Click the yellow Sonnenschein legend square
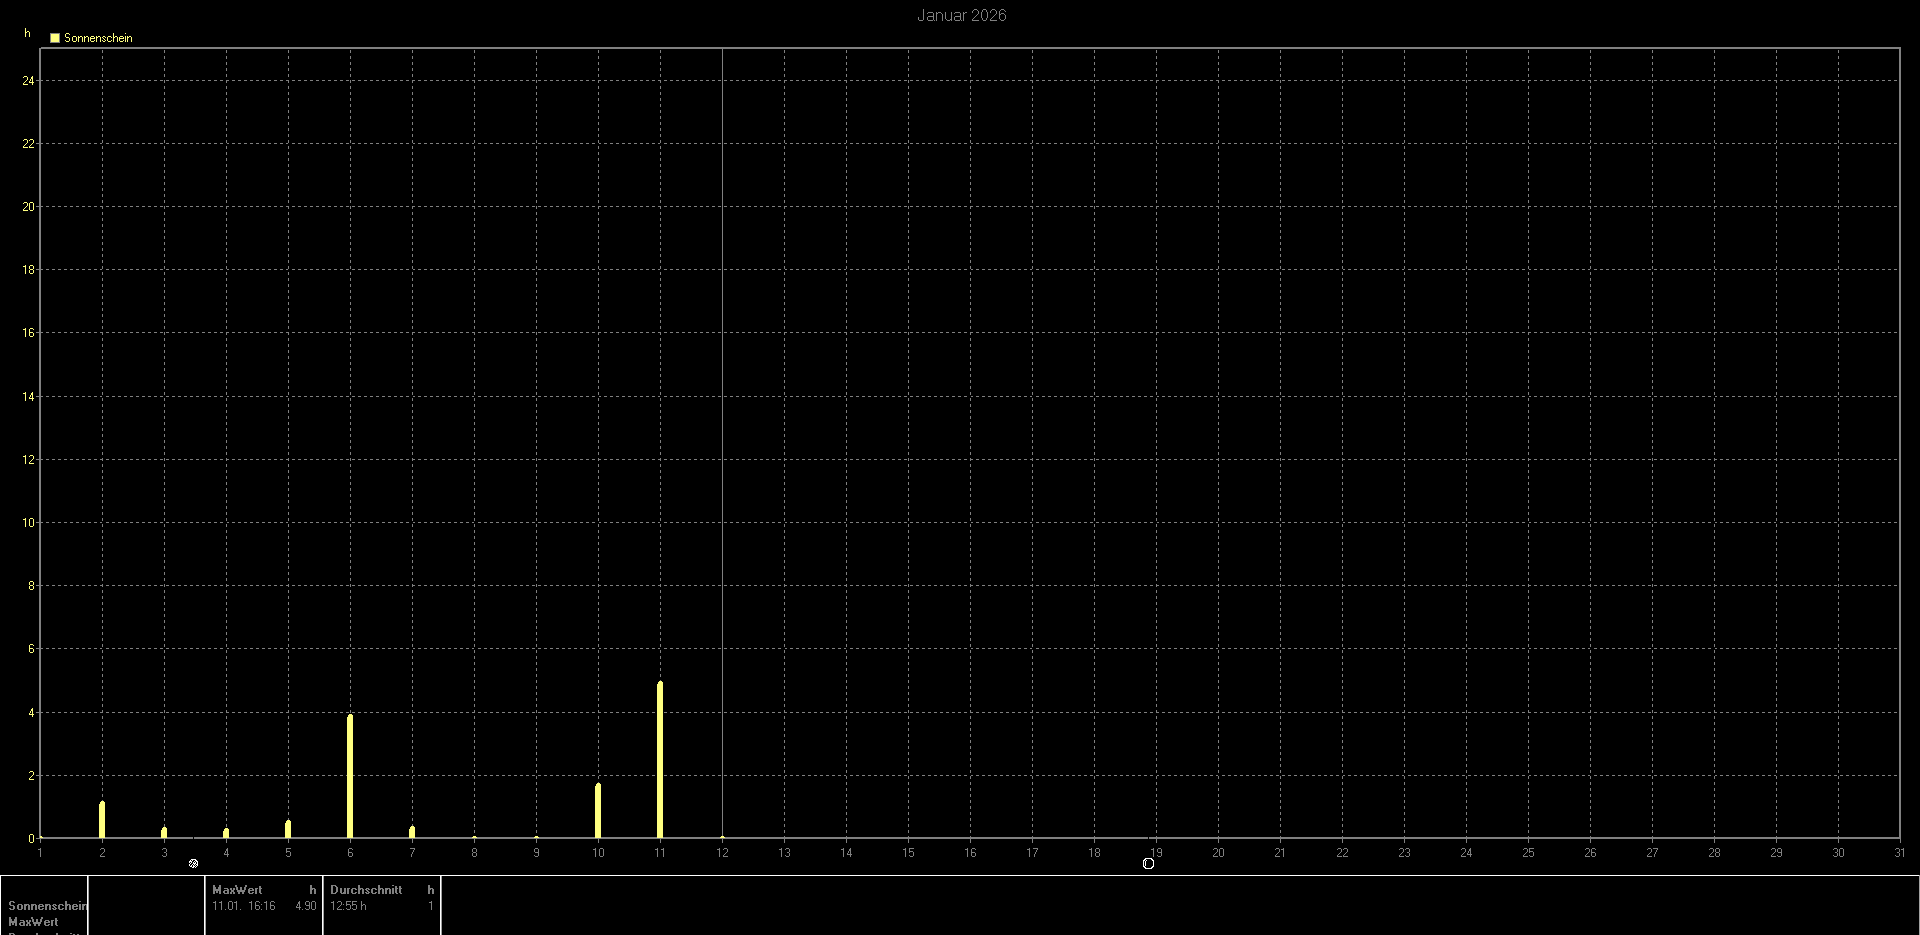The image size is (1920, 935). (x=55, y=38)
